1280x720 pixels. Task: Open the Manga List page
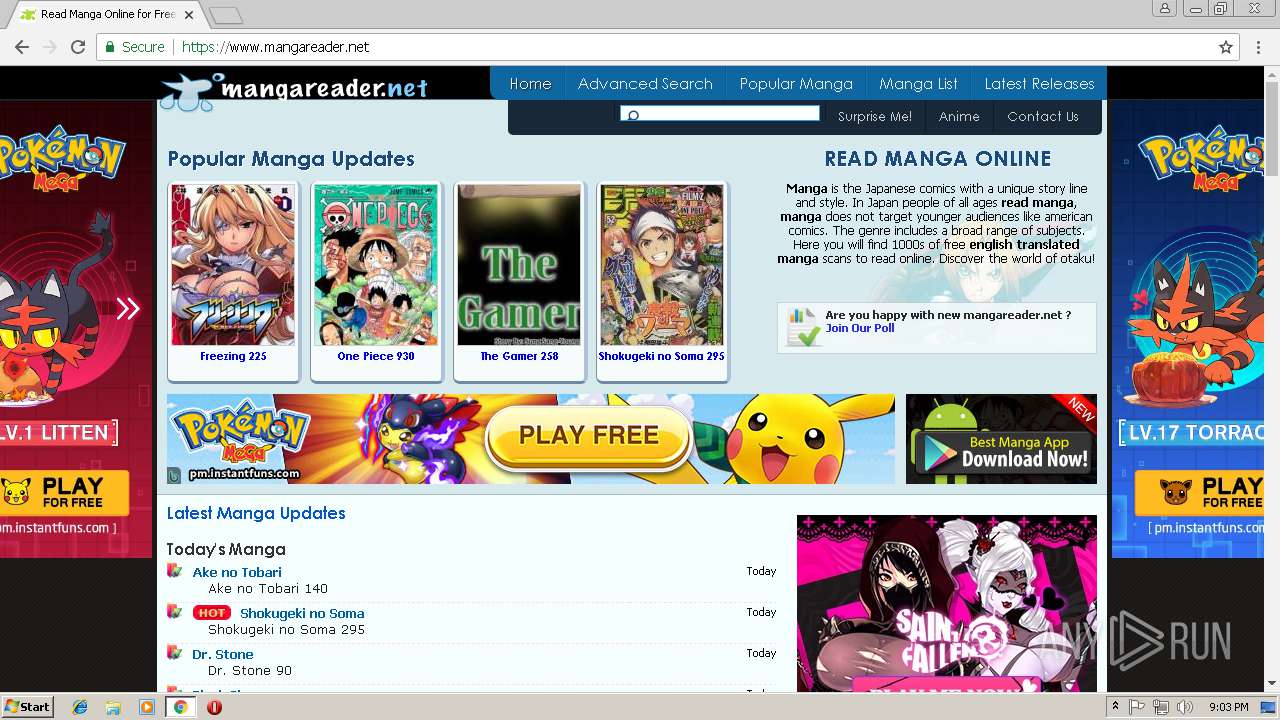[918, 84]
